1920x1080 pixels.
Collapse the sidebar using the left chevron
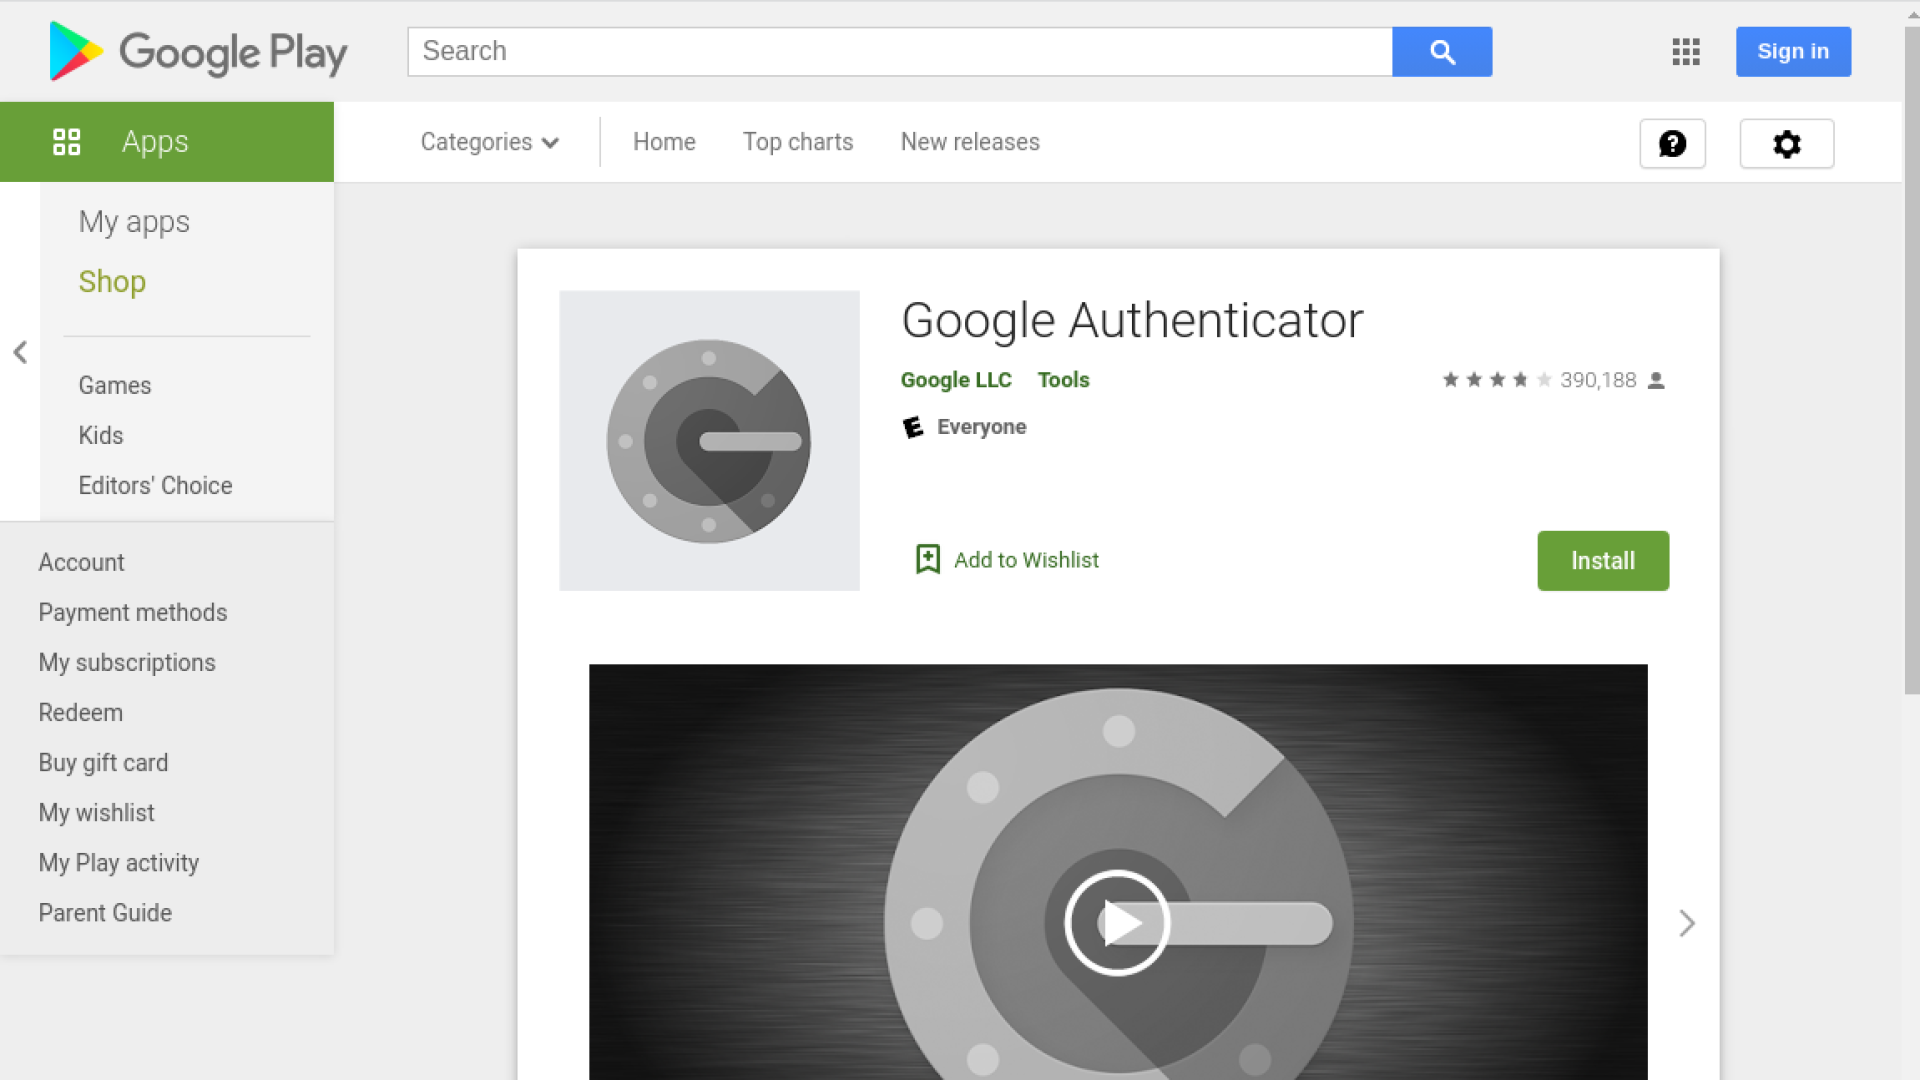coord(20,352)
